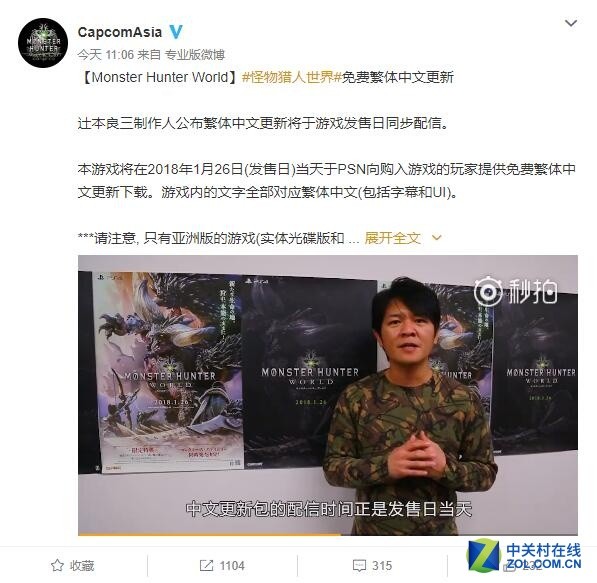The width and height of the screenshot is (597, 583).
Task: Click the 1104 repost count
Action: tap(232, 565)
